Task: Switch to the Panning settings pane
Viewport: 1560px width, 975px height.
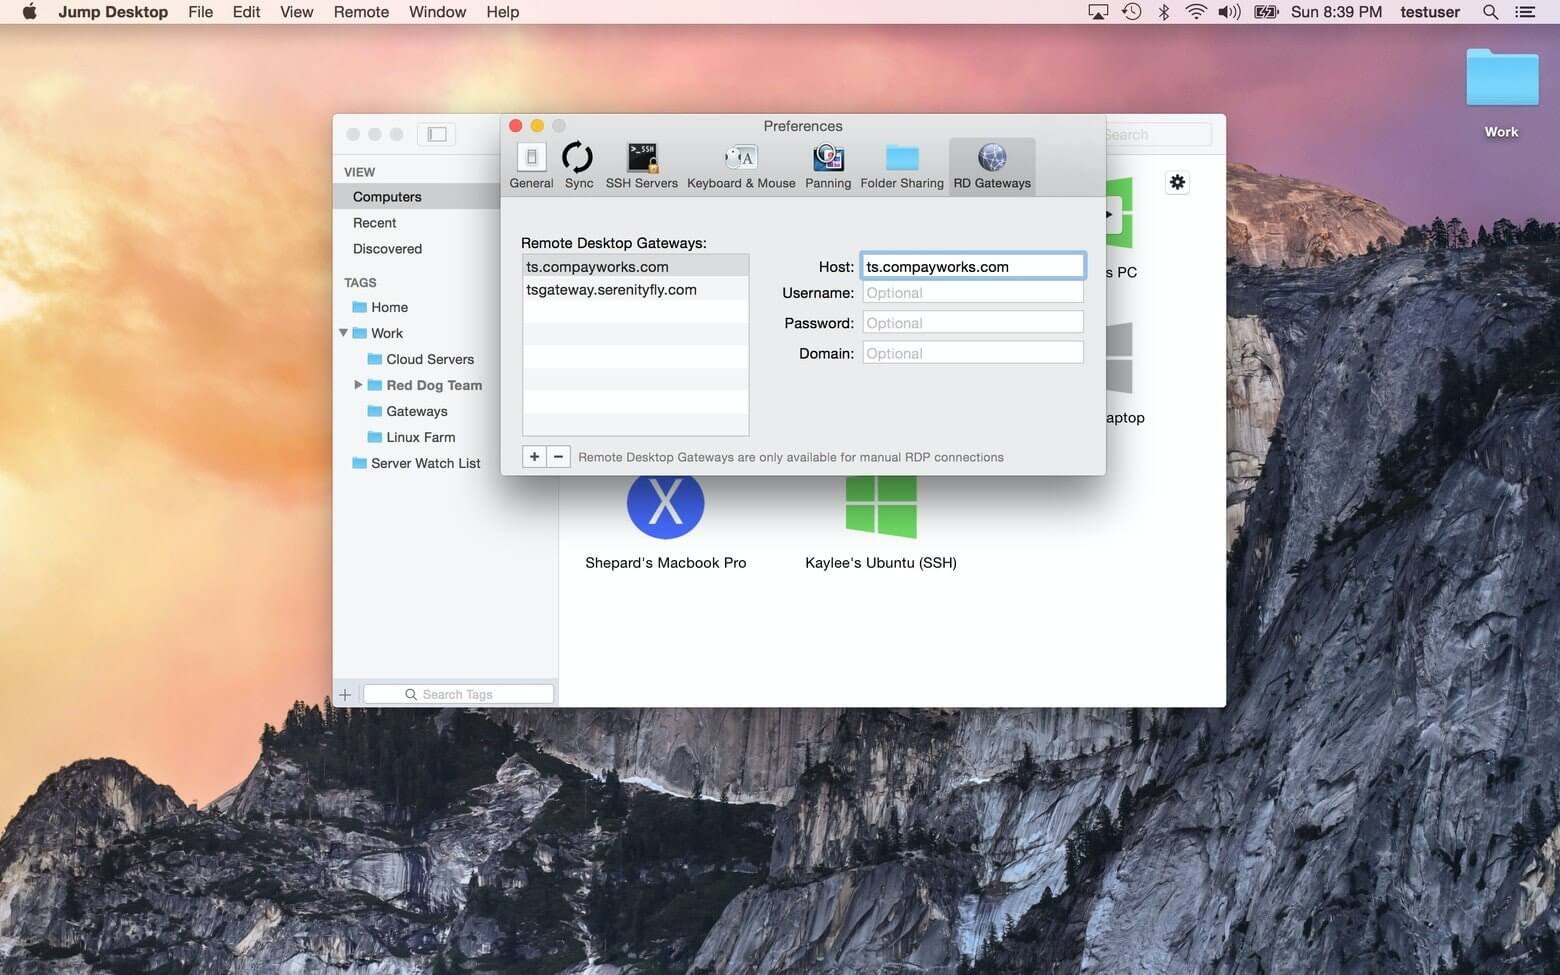Action: pyautogui.click(x=828, y=163)
